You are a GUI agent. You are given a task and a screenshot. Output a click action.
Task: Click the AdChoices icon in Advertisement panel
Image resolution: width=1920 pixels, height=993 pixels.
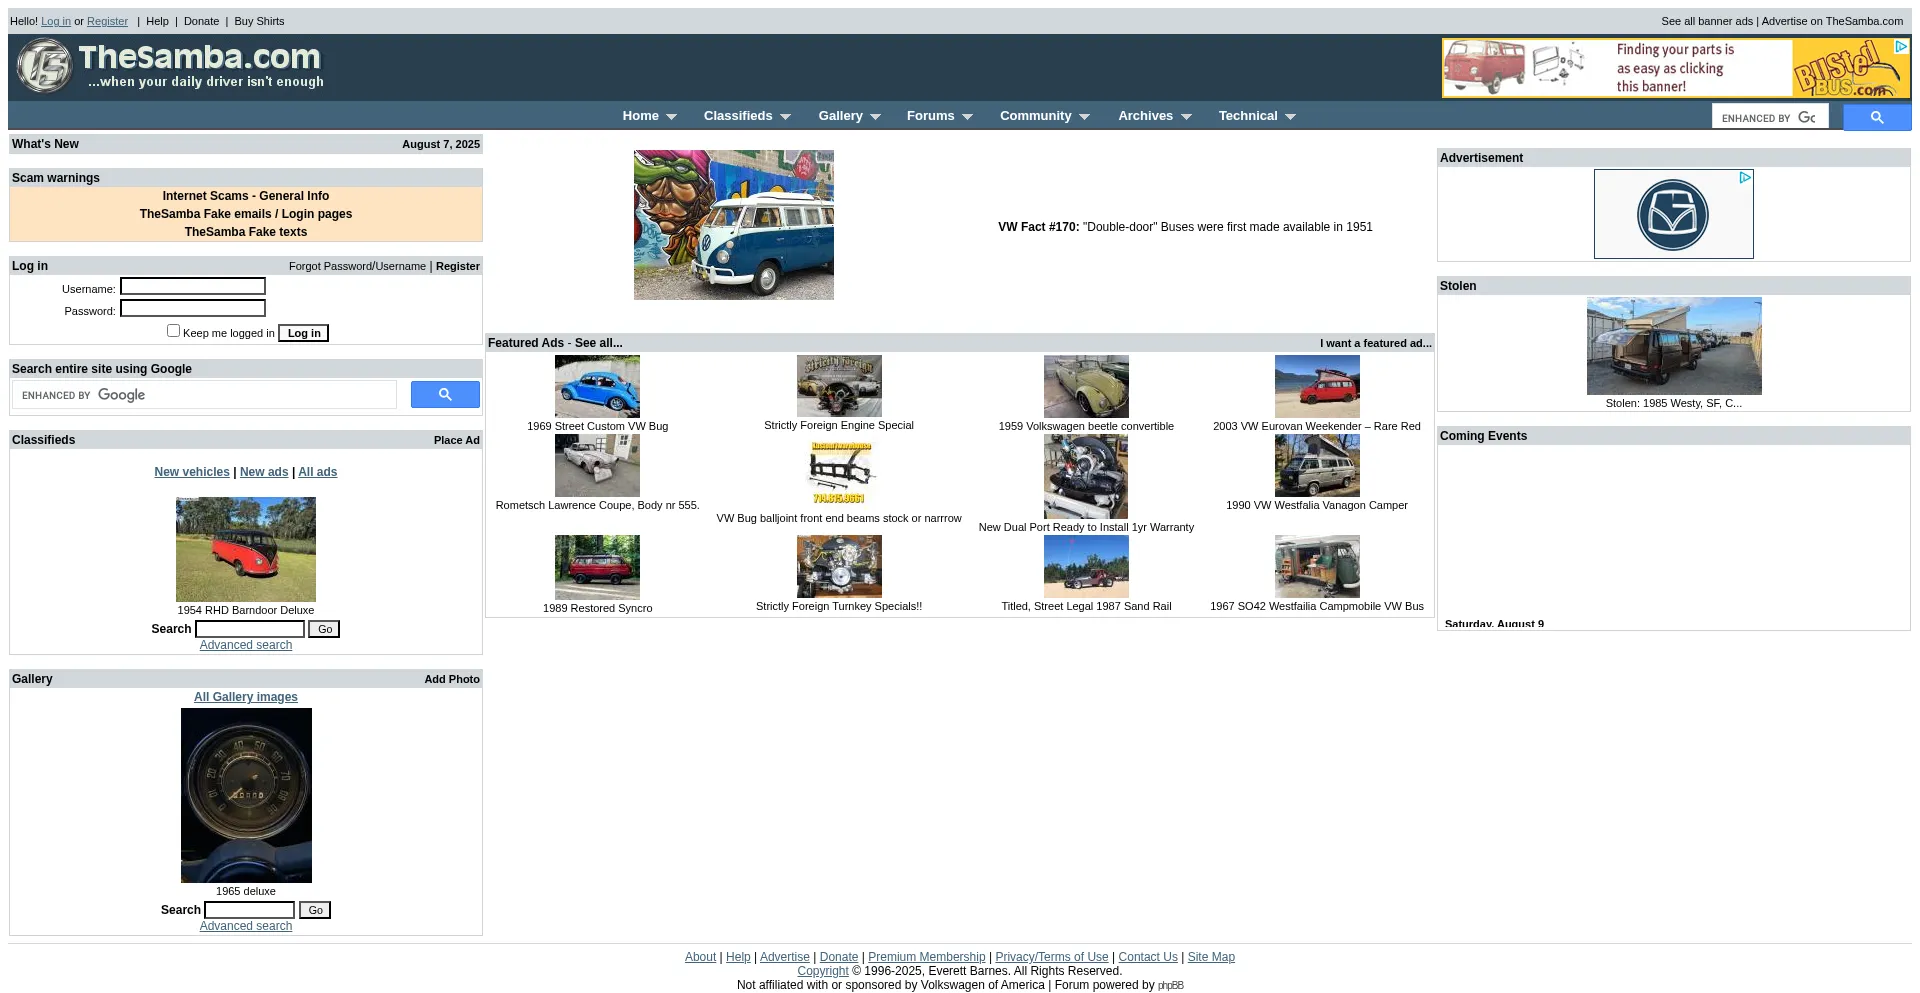coord(1745,177)
